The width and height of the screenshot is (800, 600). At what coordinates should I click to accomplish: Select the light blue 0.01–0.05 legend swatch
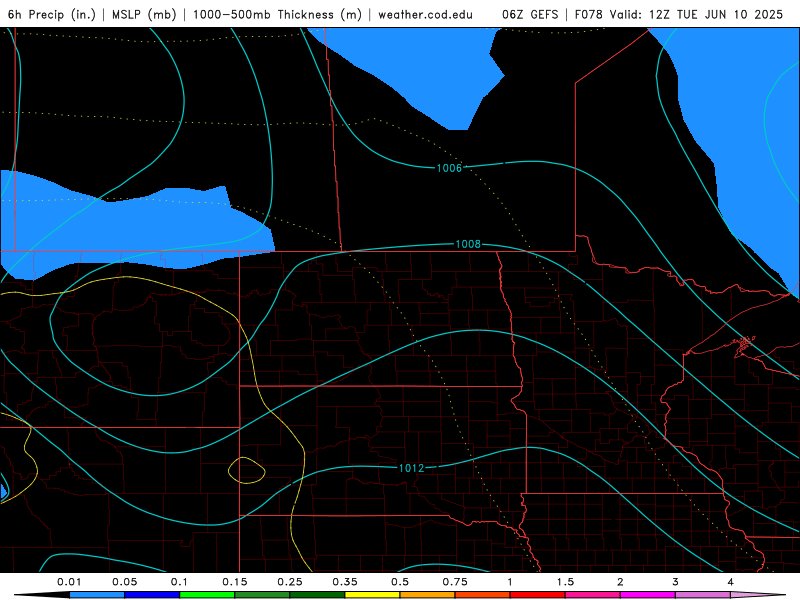97,595
